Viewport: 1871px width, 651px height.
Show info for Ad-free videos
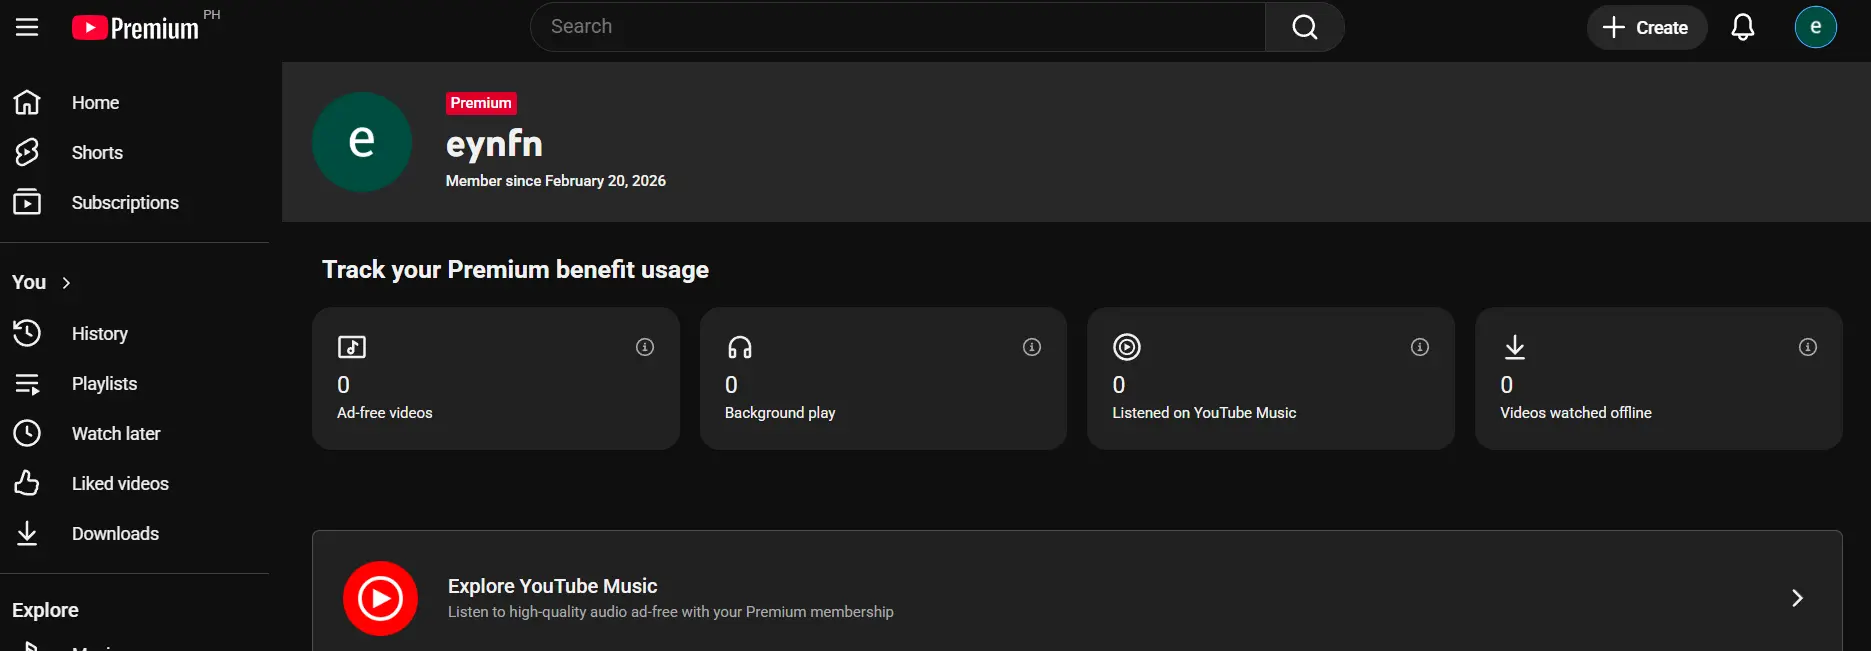[x=645, y=347]
